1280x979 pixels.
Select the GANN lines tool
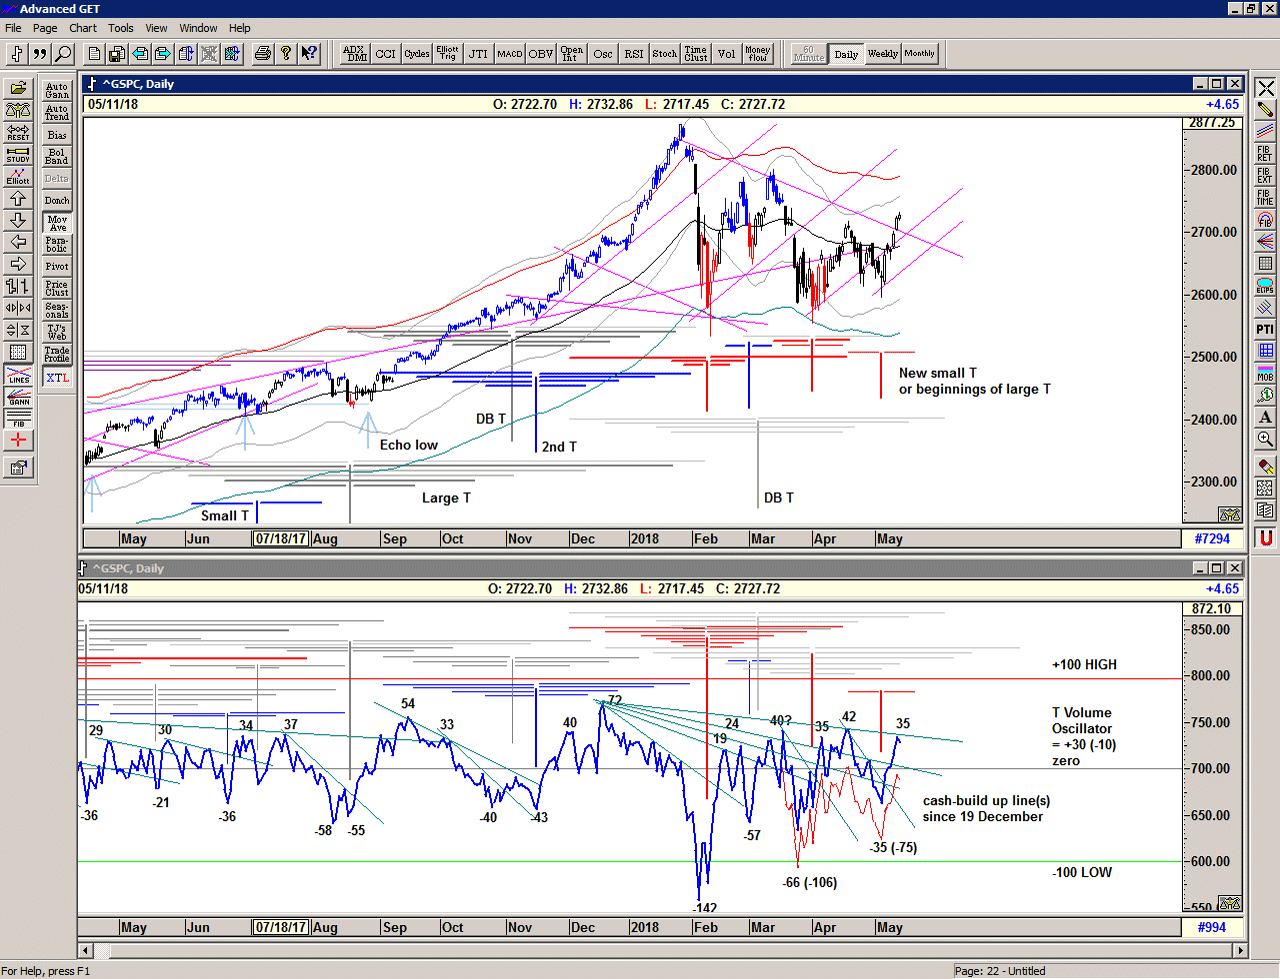[18, 397]
